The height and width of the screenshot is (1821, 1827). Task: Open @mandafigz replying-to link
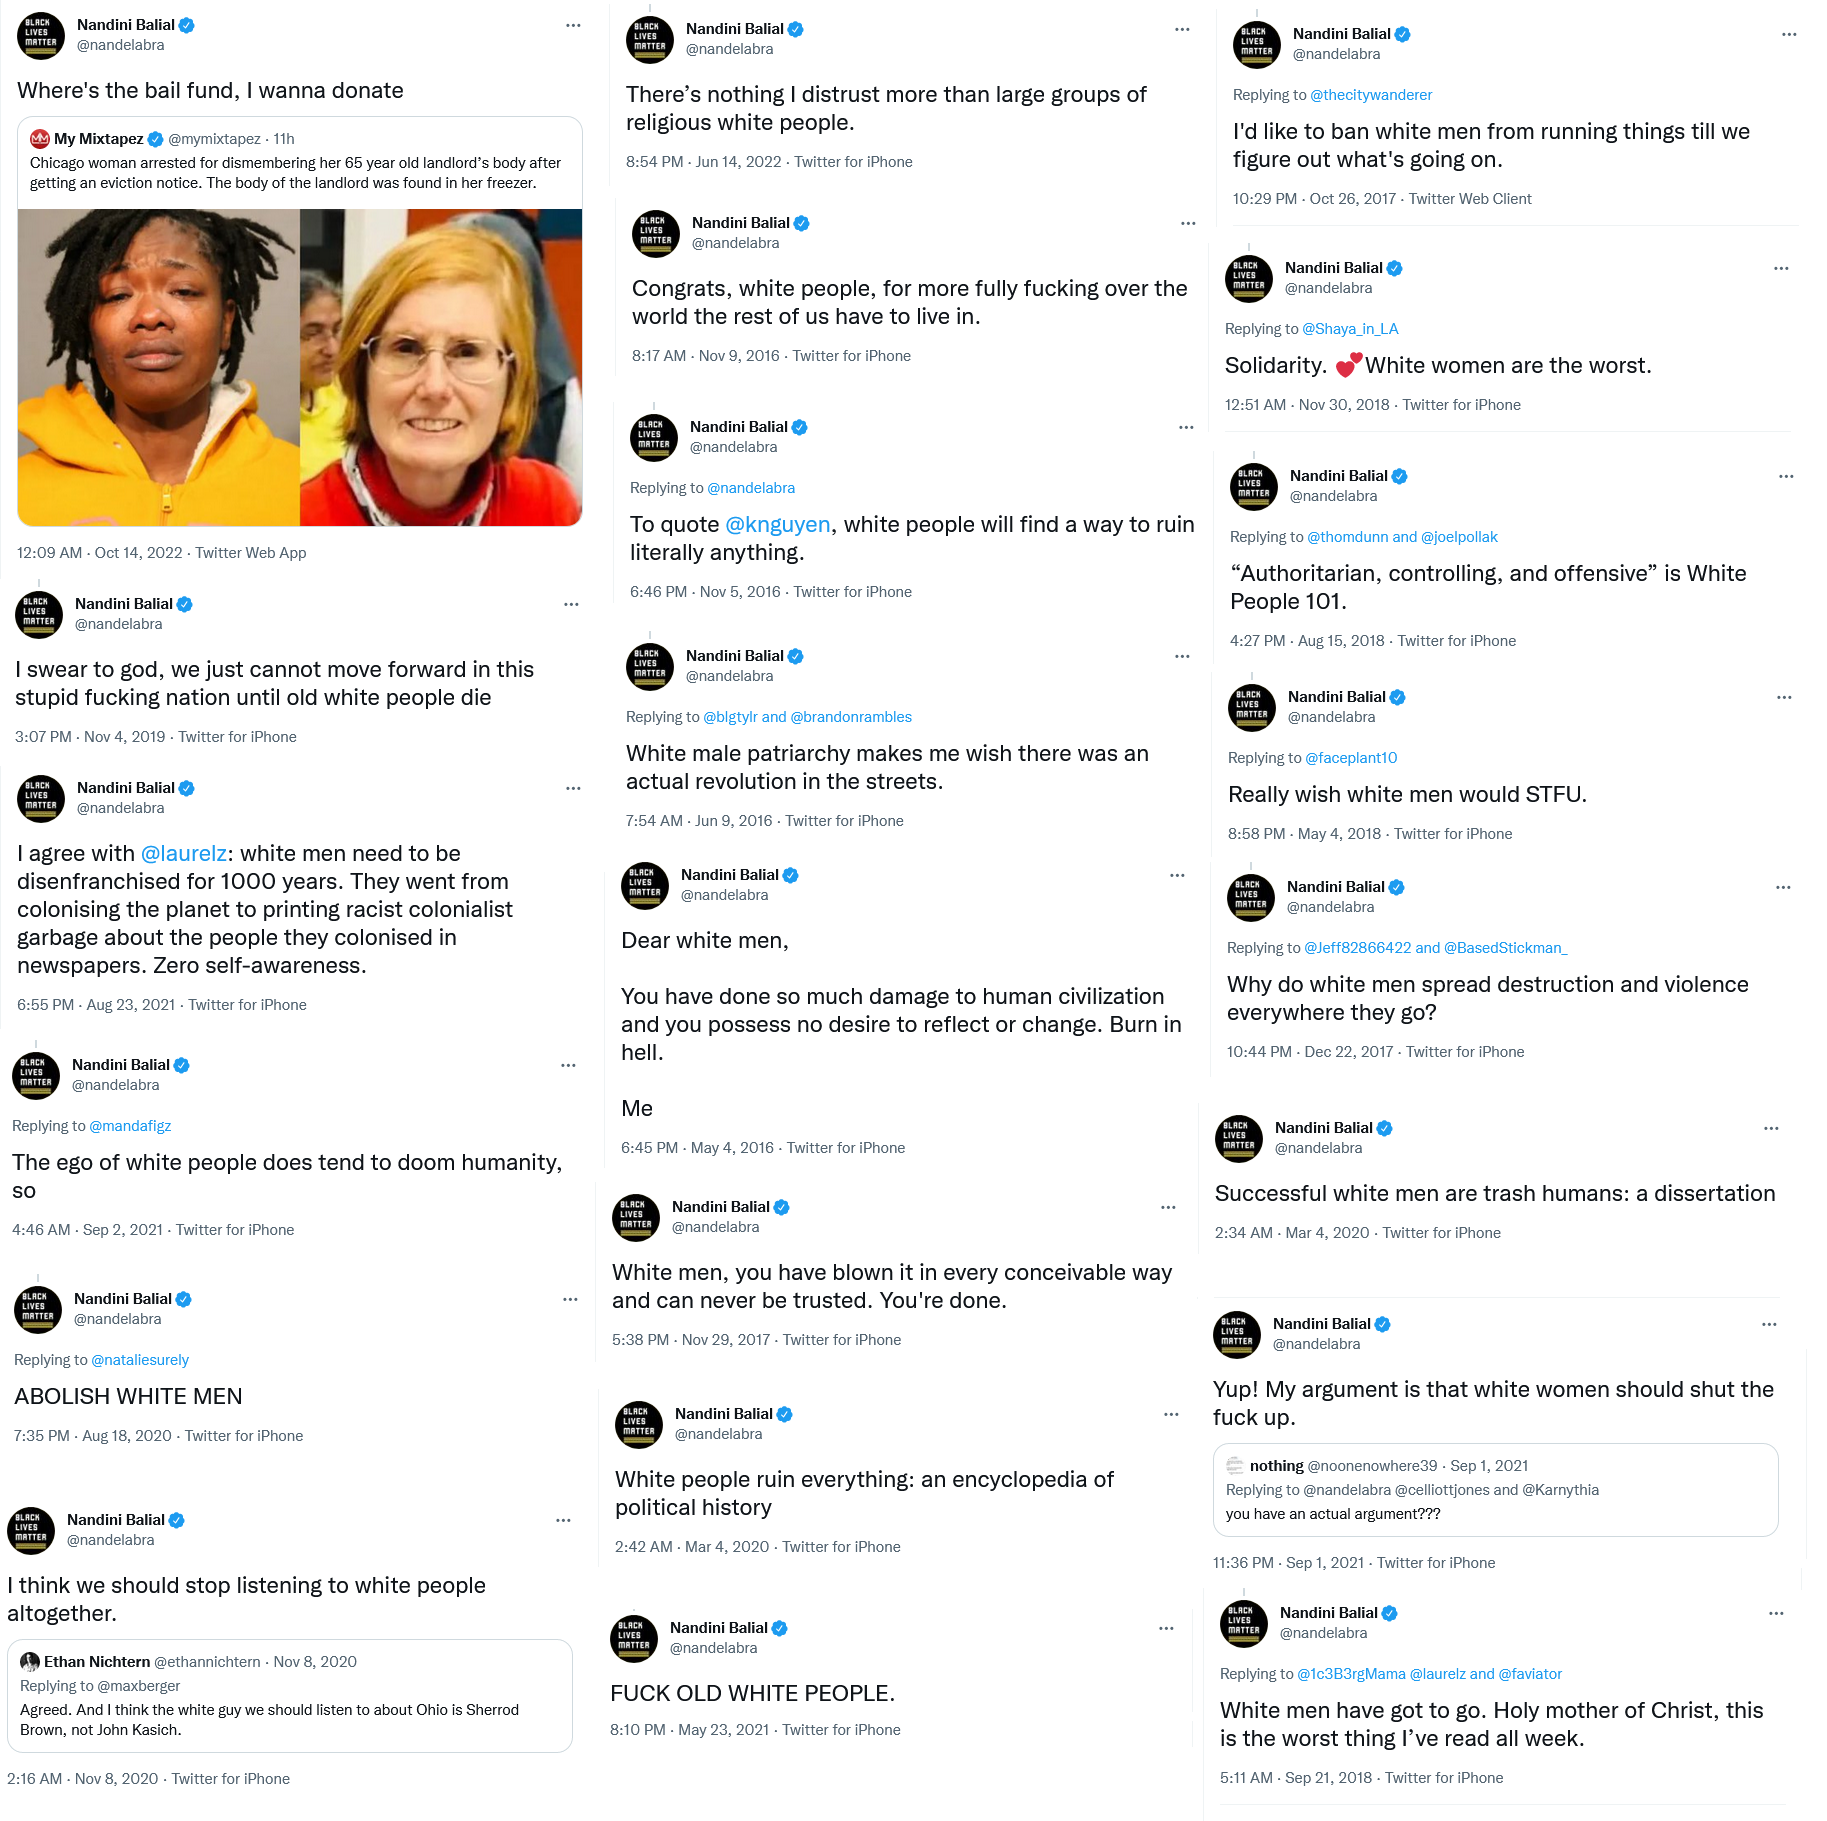click(x=130, y=1126)
